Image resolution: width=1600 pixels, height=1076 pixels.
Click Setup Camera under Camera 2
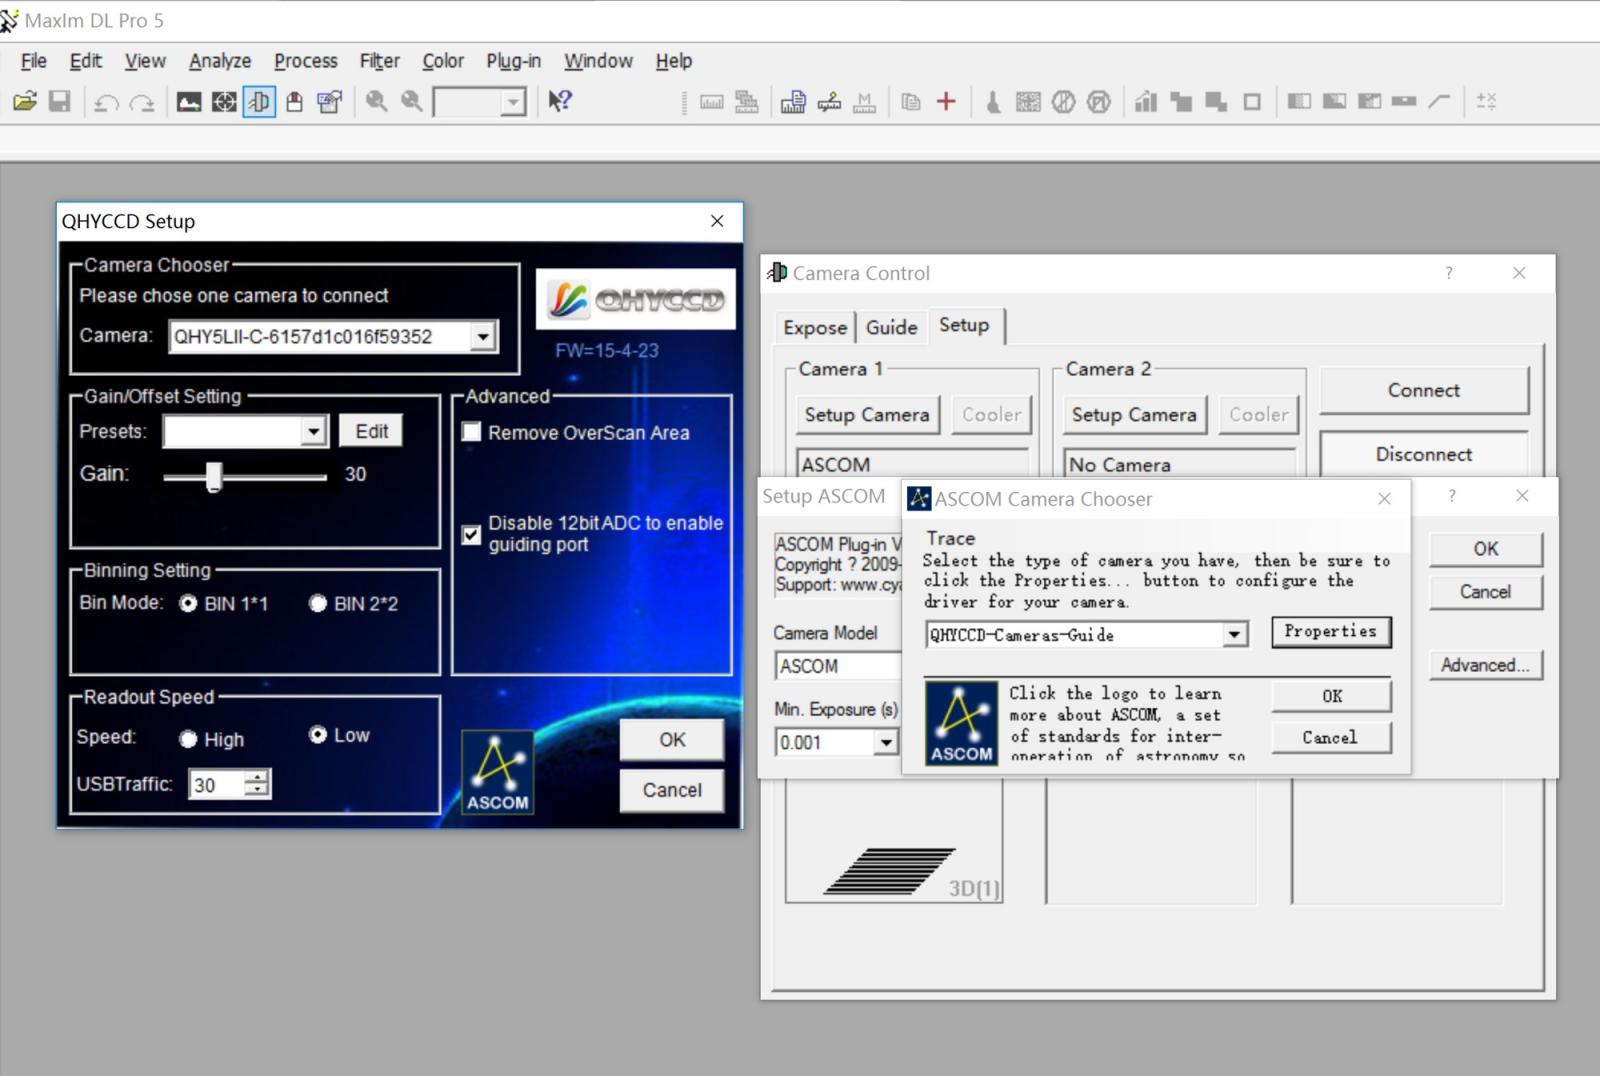click(x=1134, y=414)
